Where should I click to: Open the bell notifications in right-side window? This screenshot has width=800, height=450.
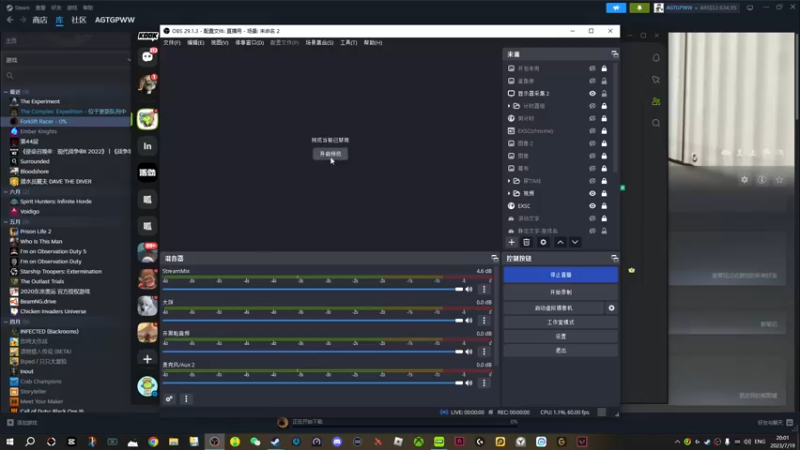coord(656,58)
